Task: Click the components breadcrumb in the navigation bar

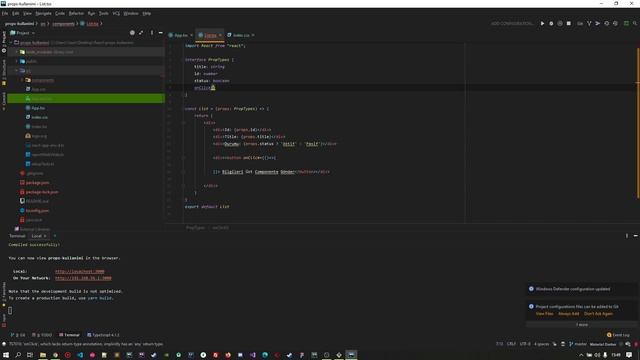Action: pos(63,24)
